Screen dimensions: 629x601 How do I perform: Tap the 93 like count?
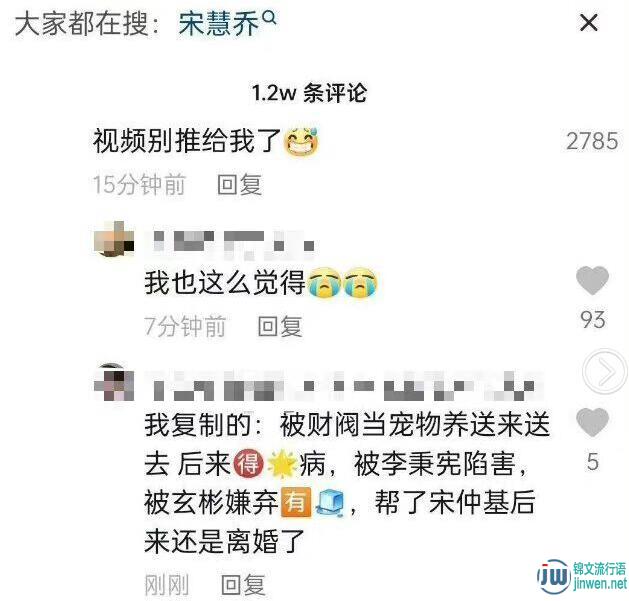tap(592, 320)
